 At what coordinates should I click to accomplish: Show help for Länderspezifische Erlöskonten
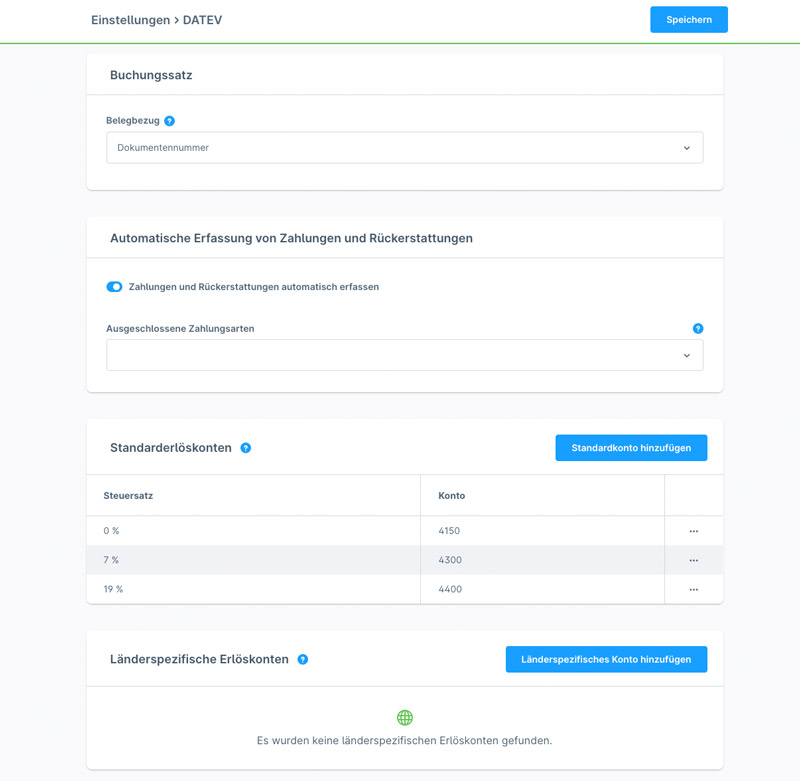pos(303,660)
